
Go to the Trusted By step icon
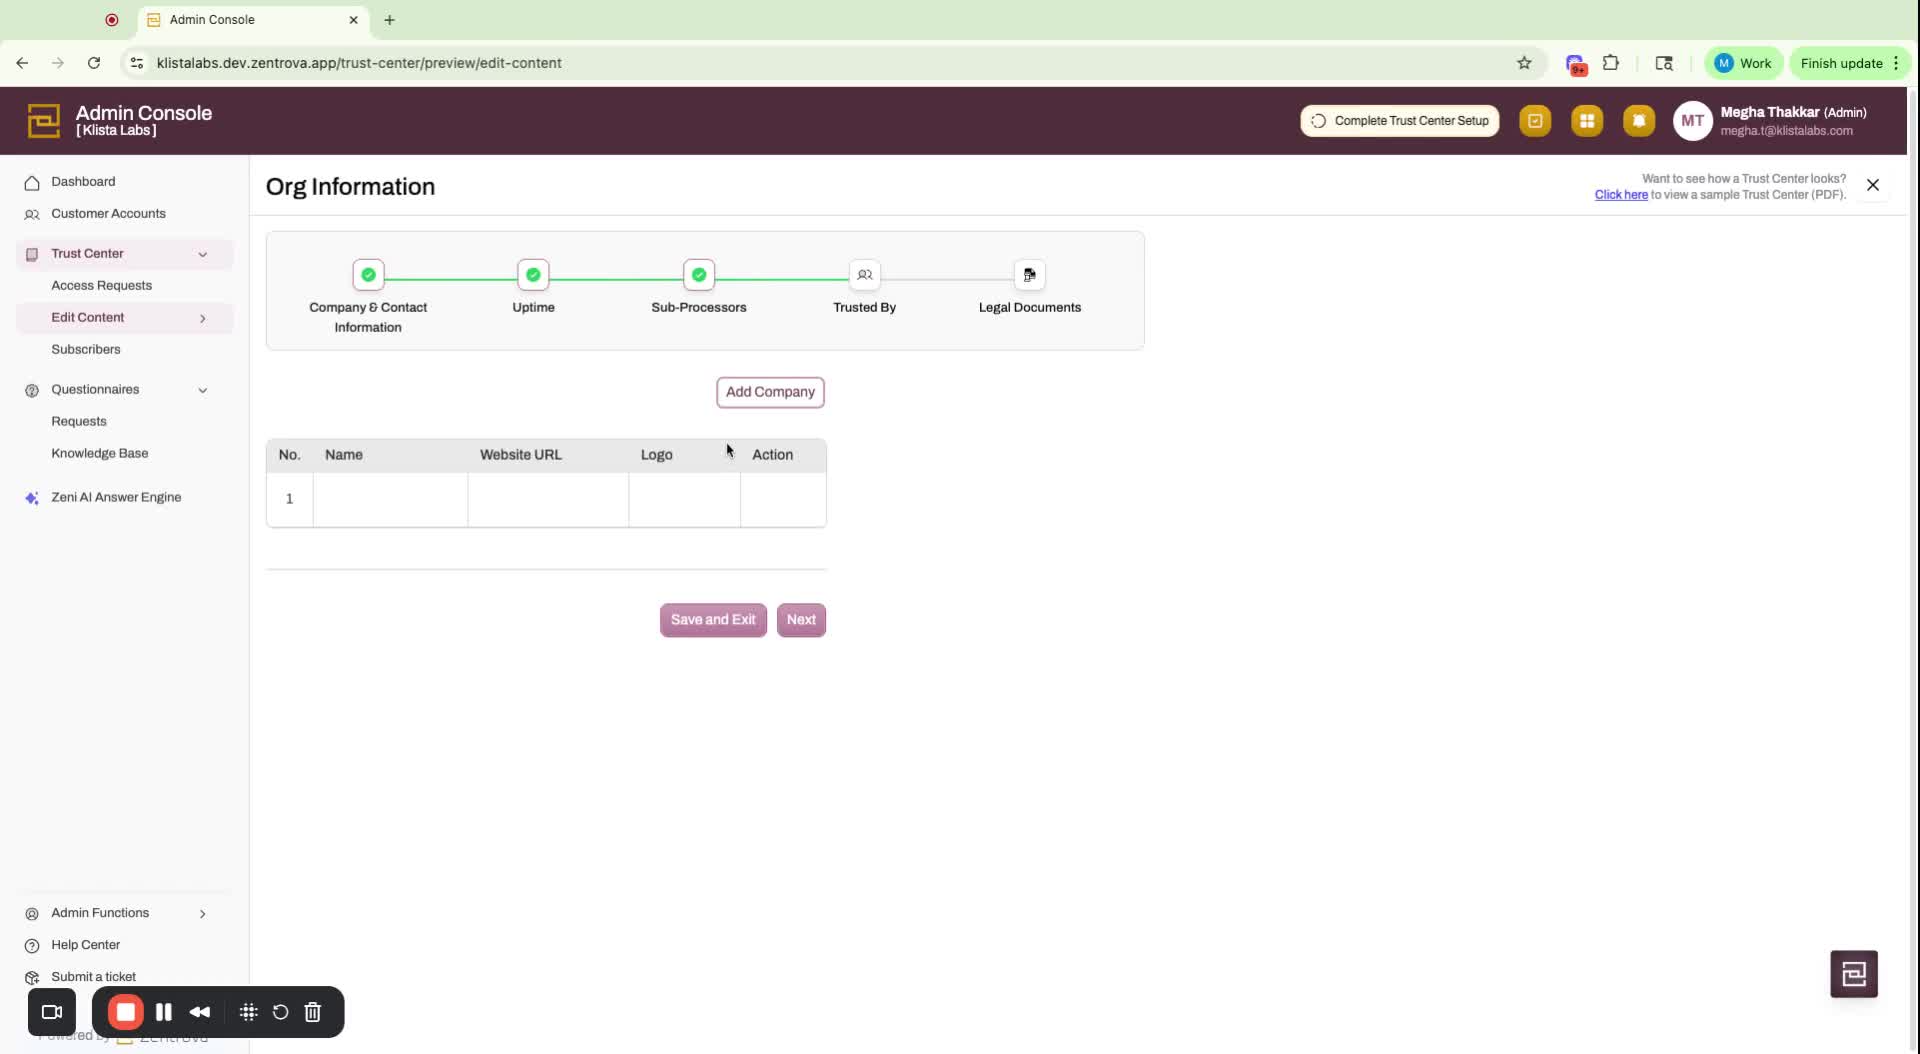(x=865, y=275)
